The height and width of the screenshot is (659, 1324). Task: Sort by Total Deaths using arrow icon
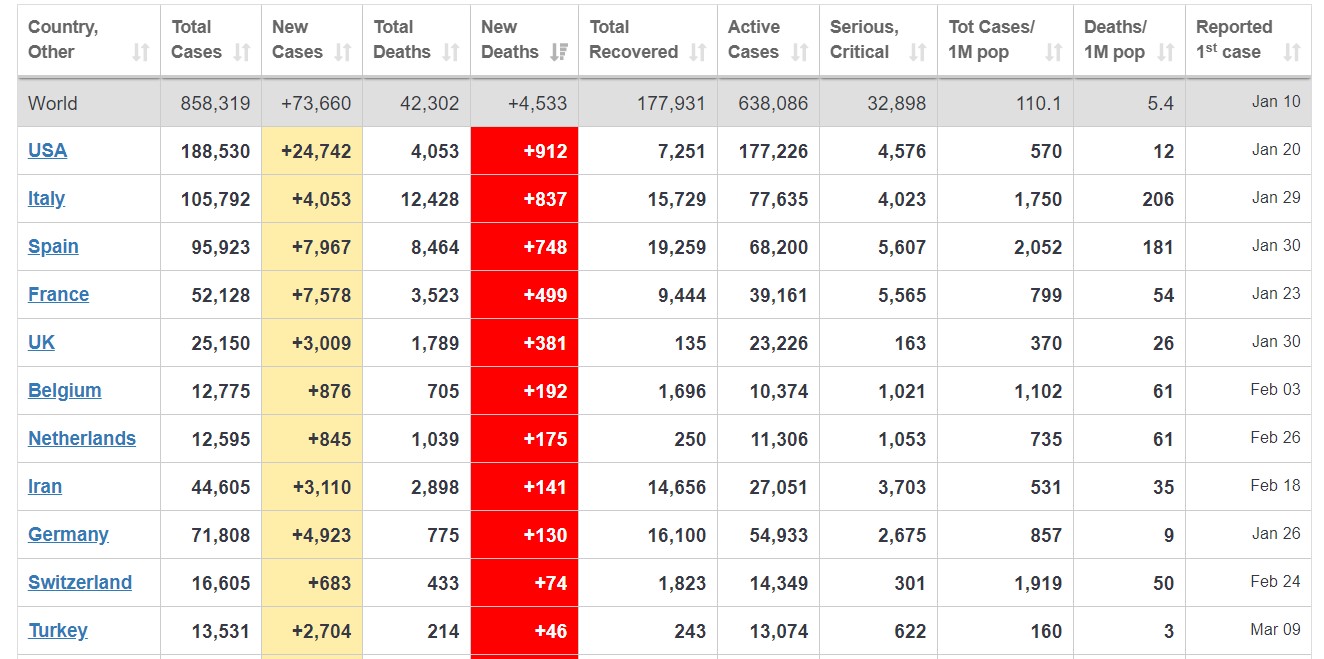coord(451,52)
